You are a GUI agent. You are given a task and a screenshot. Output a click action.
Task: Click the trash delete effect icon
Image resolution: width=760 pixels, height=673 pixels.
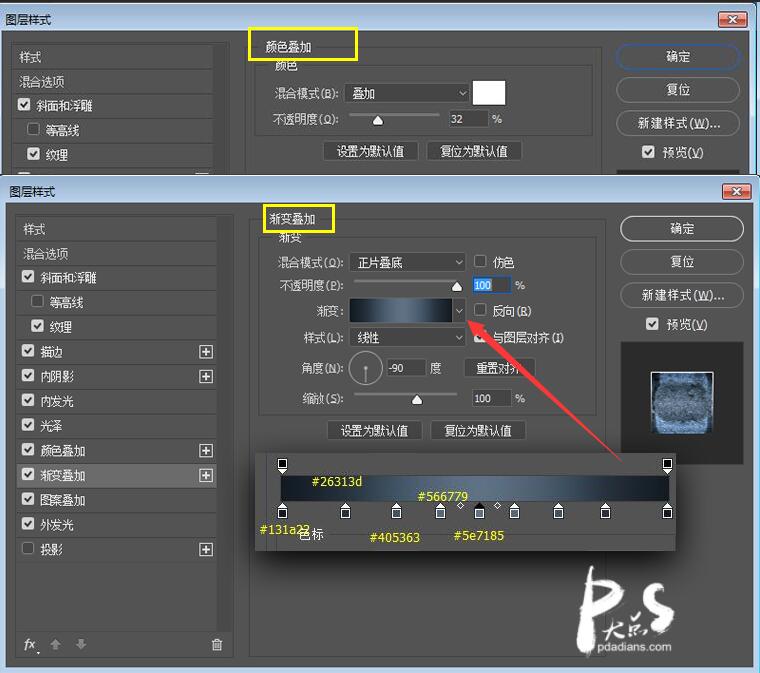[x=217, y=644]
